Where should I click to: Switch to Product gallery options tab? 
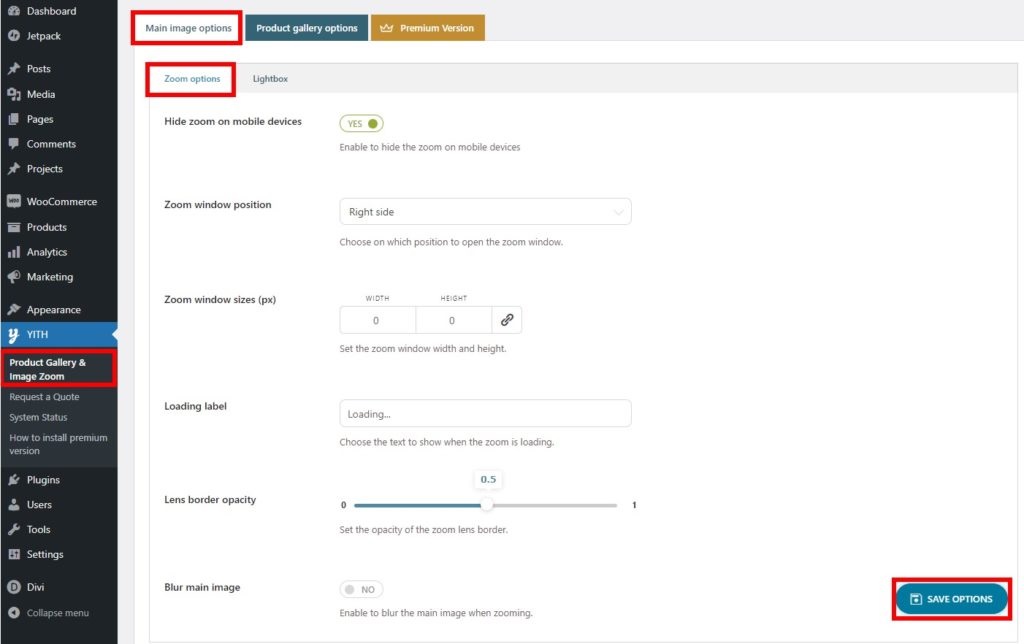point(306,28)
